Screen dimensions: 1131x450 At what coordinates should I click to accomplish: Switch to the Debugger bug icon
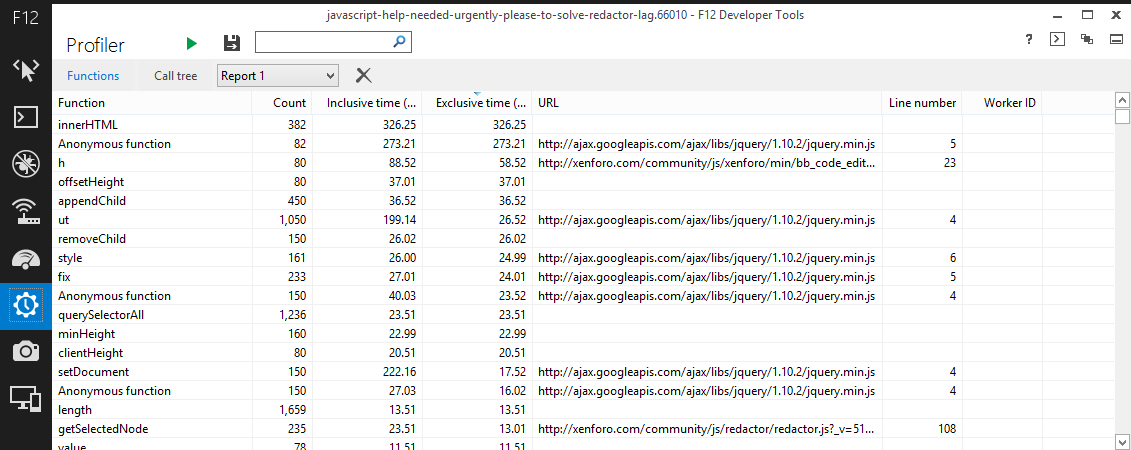tap(25, 163)
